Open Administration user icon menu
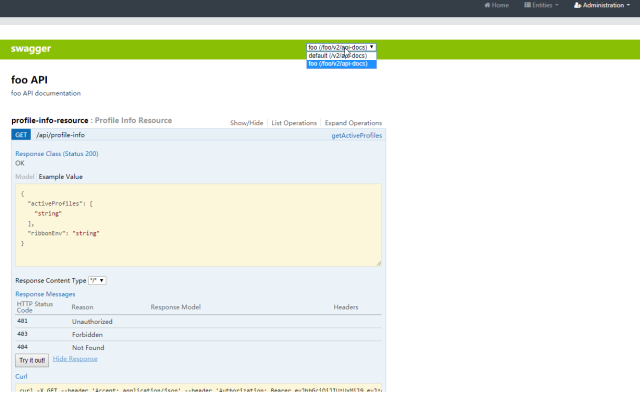Screen dimensions: 640x398 tap(577, 5)
